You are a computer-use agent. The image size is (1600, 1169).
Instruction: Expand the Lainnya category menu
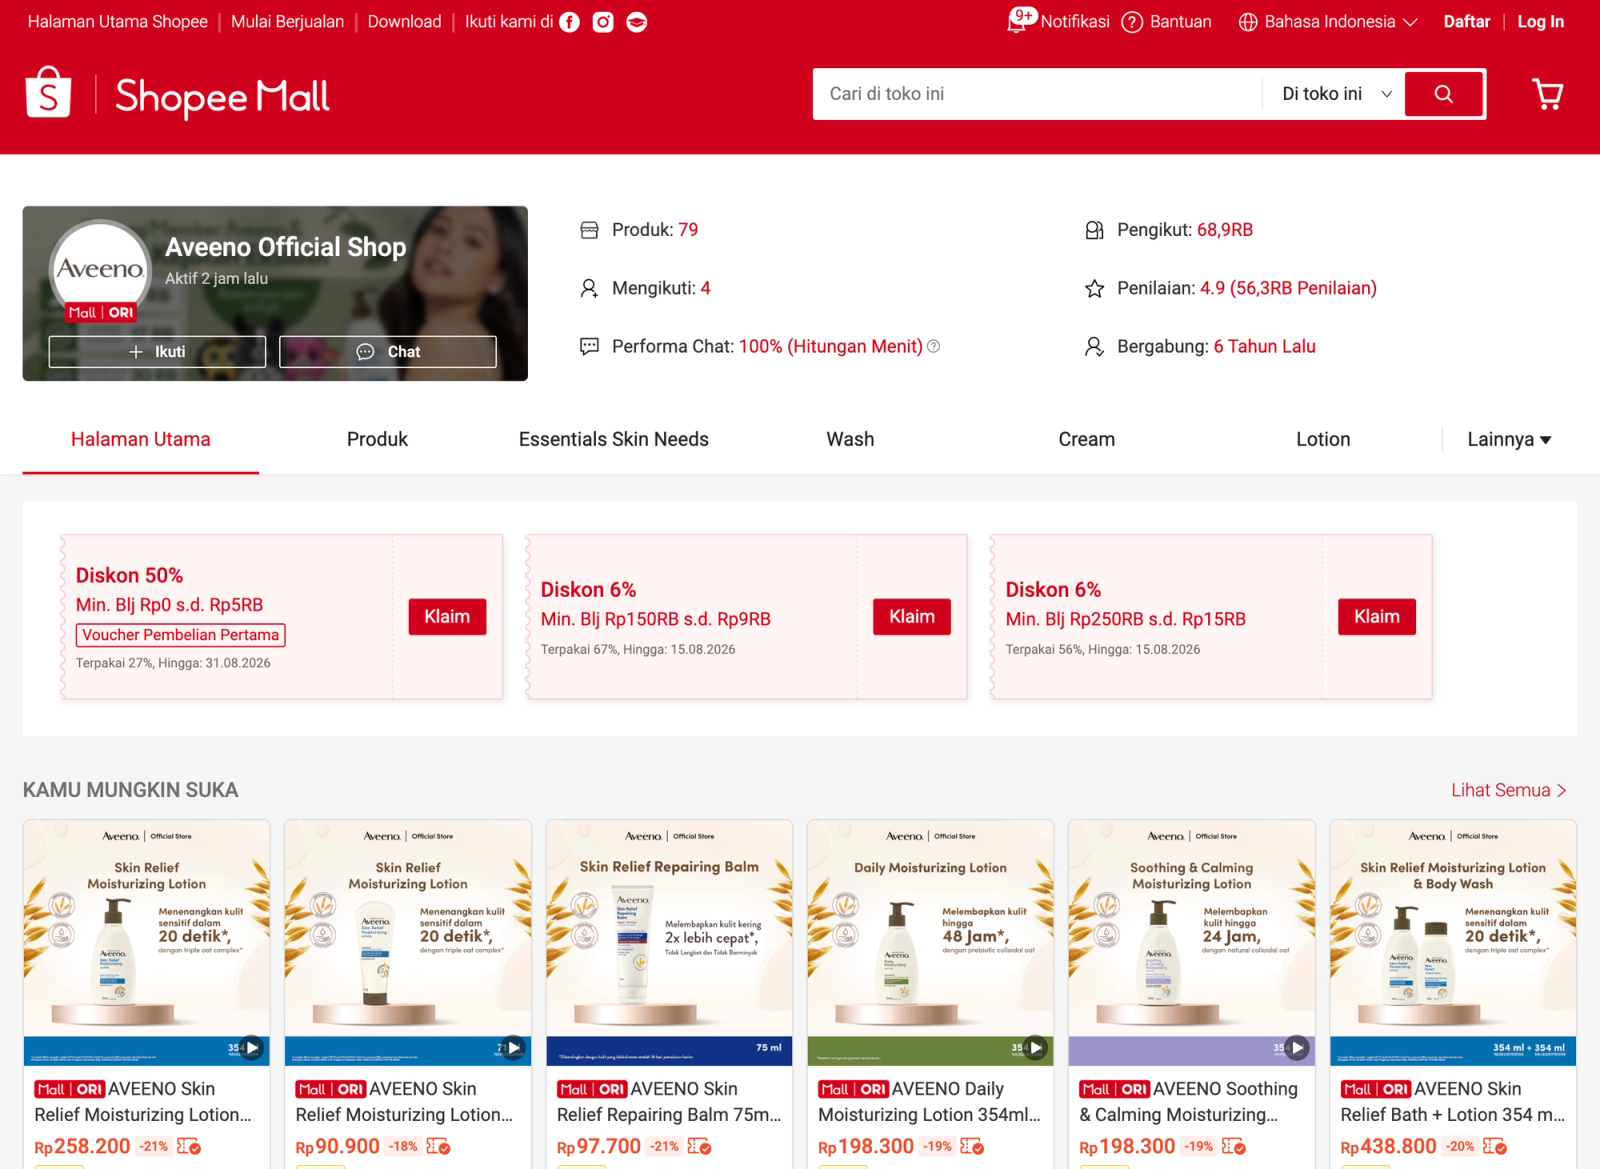(1509, 439)
